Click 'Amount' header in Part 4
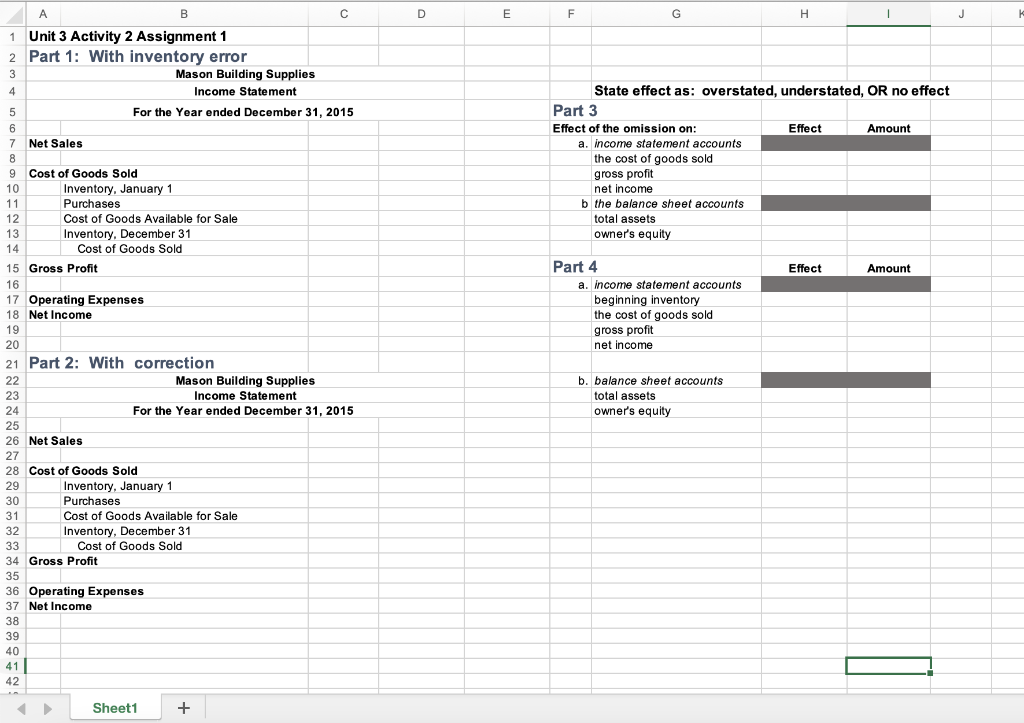 pyautogui.click(x=888, y=268)
